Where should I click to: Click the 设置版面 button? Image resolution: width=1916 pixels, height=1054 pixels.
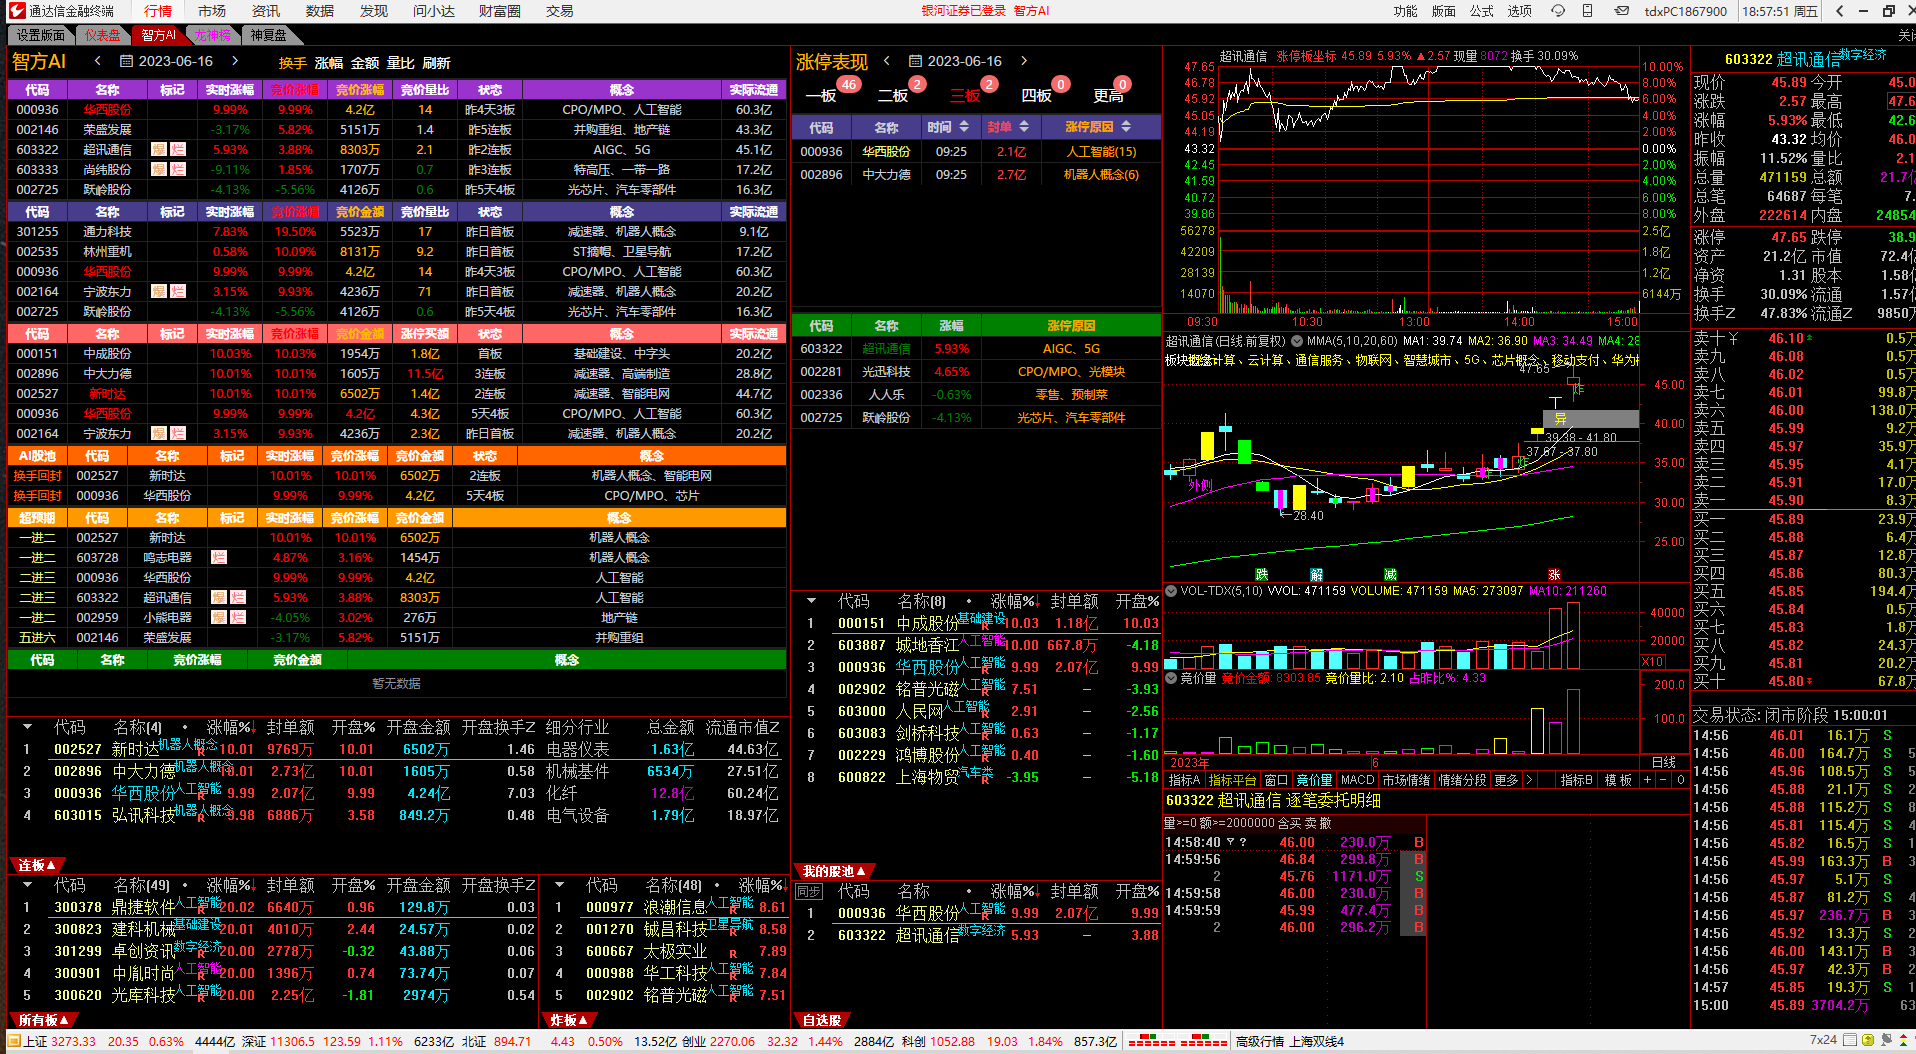(x=40, y=35)
